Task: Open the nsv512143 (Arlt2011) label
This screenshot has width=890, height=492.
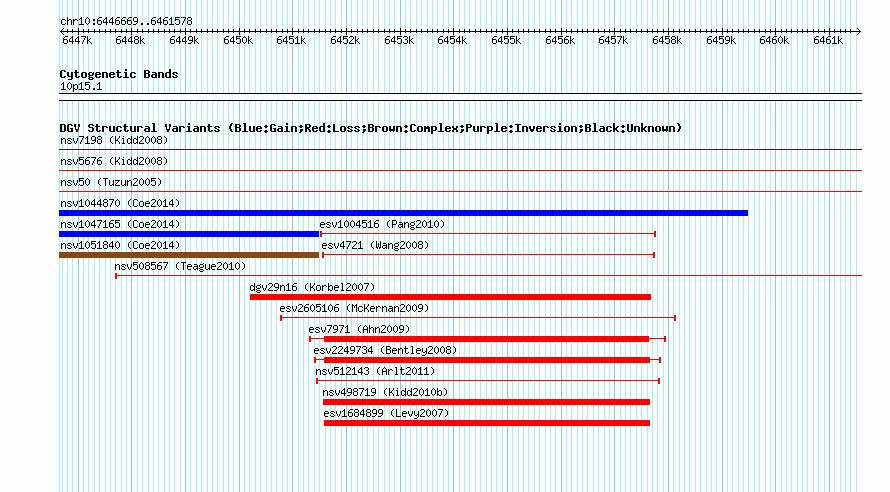Action: click(x=375, y=371)
